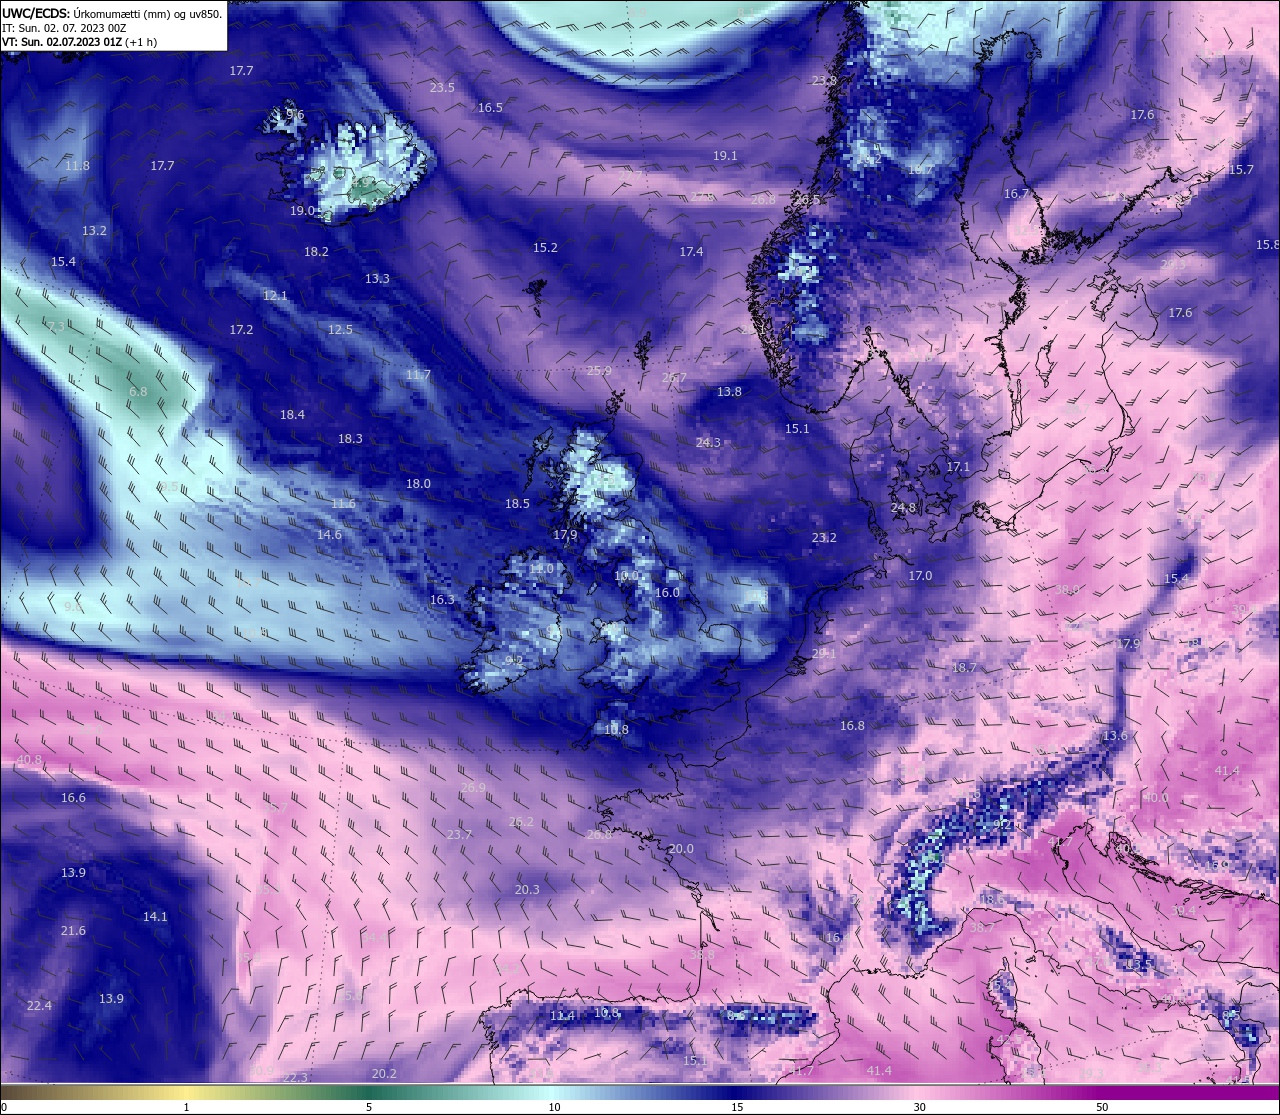Click the map value '15.8'
Image resolution: width=1280 pixels, height=1115 pixels.
click(x=1267, y=245)
